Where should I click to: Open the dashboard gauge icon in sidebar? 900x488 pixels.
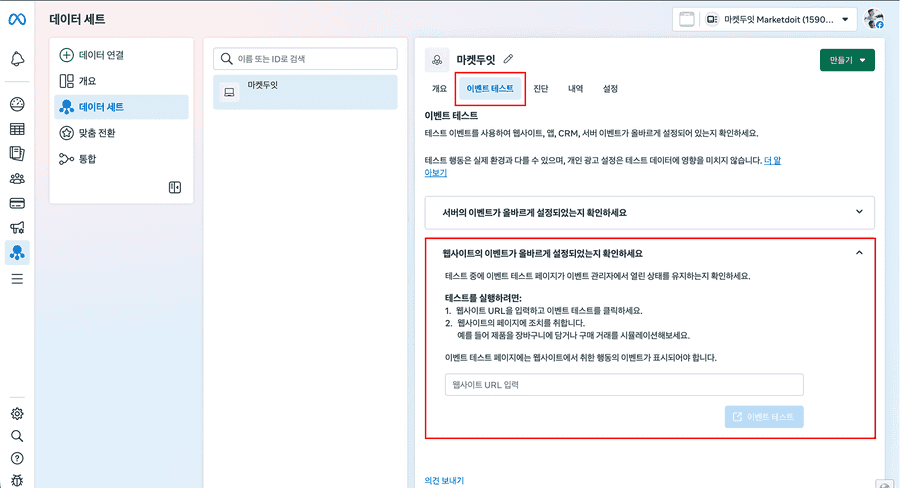click(17, 104)
